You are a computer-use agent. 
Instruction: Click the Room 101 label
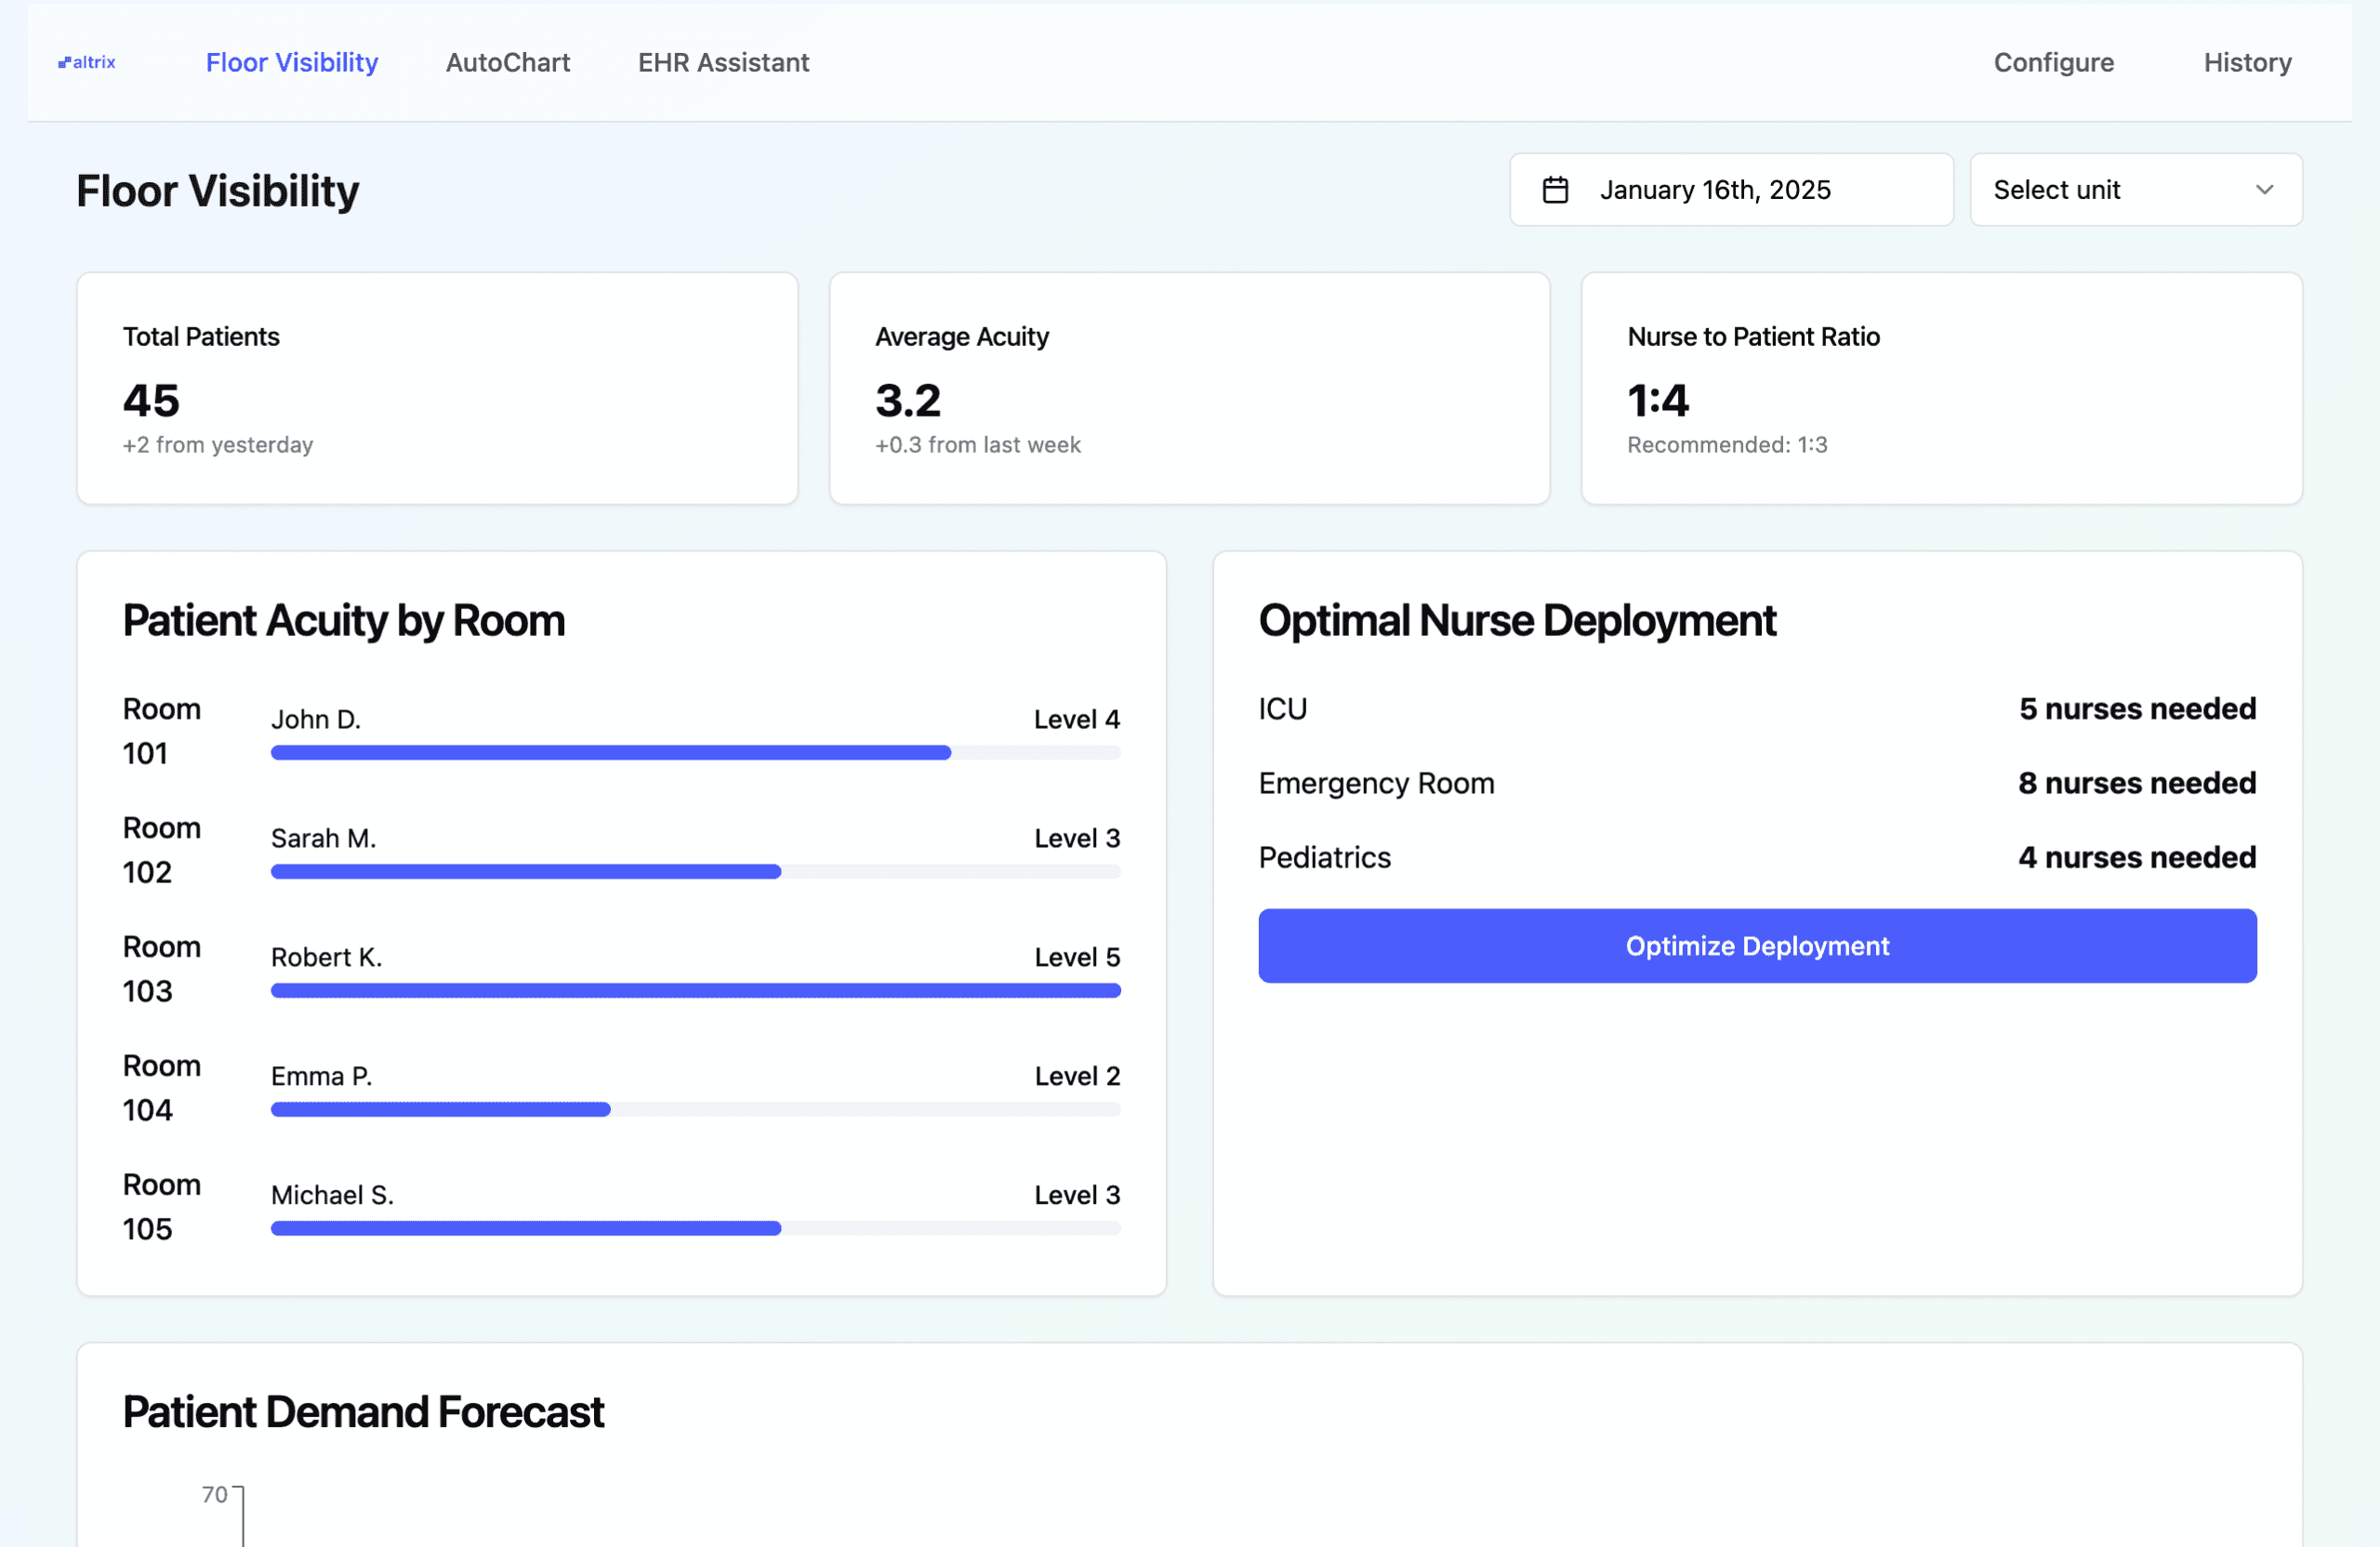pyautogui.click(x=162, y=731)
